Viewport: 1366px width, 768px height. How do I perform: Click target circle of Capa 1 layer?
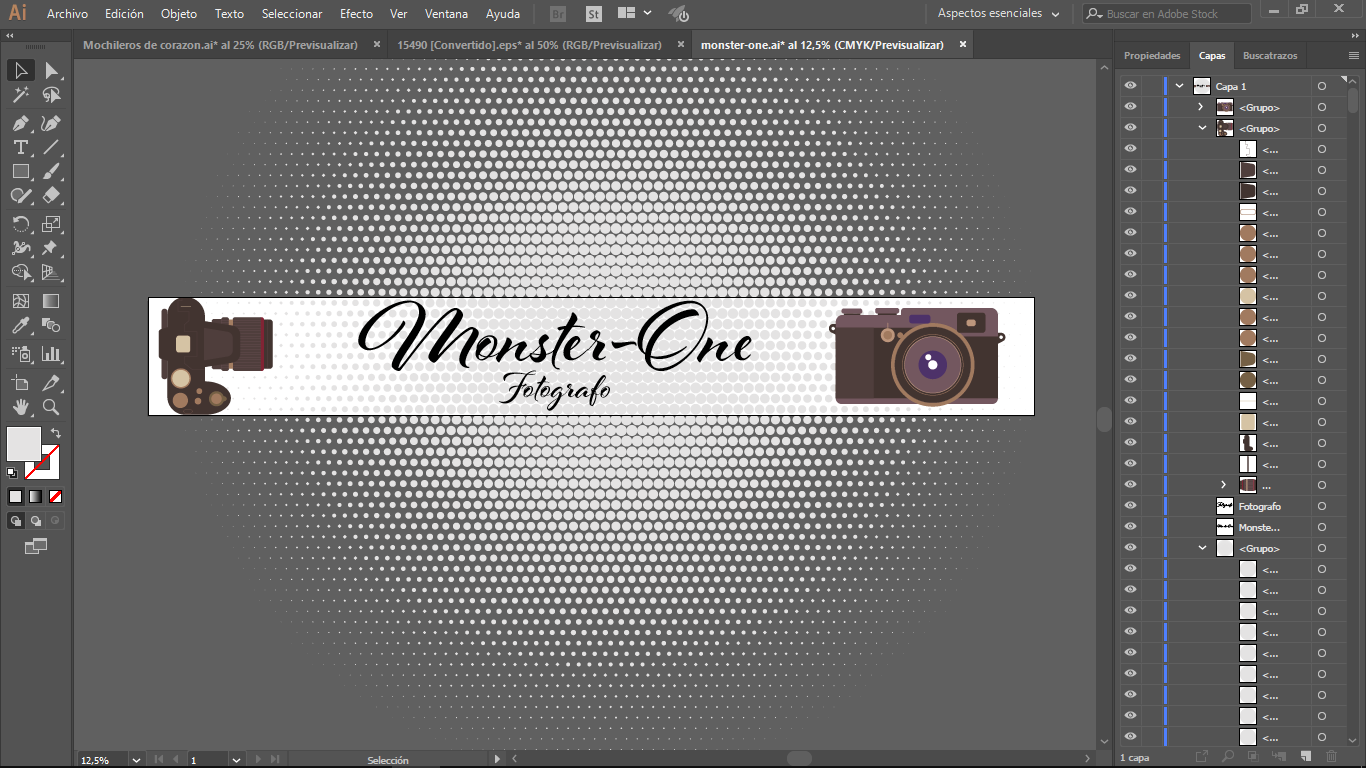click(x=1321, y=86)
